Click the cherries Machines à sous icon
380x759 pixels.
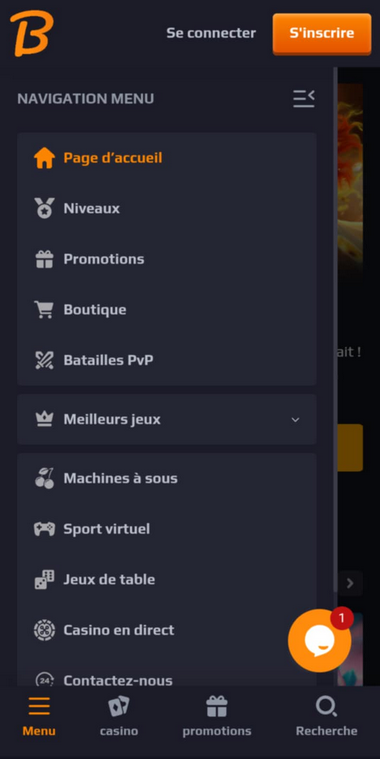pos(44,478)
